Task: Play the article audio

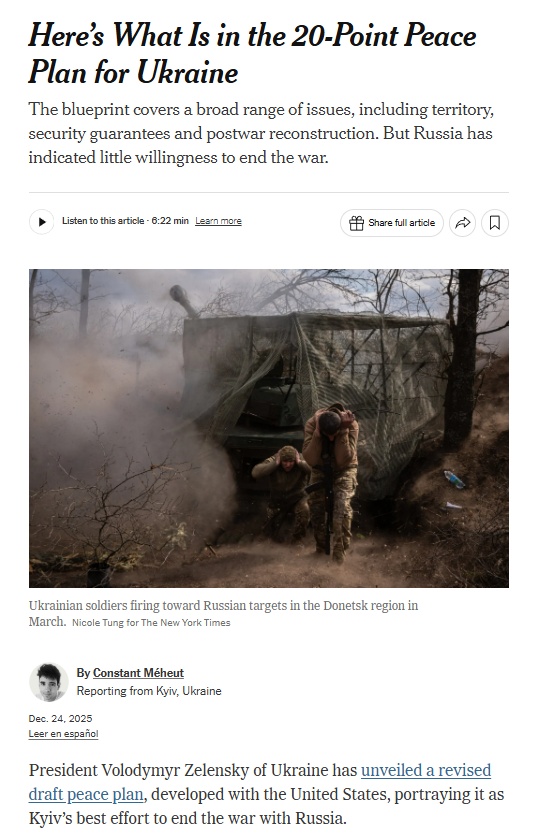Action: (x=41, y=222)
